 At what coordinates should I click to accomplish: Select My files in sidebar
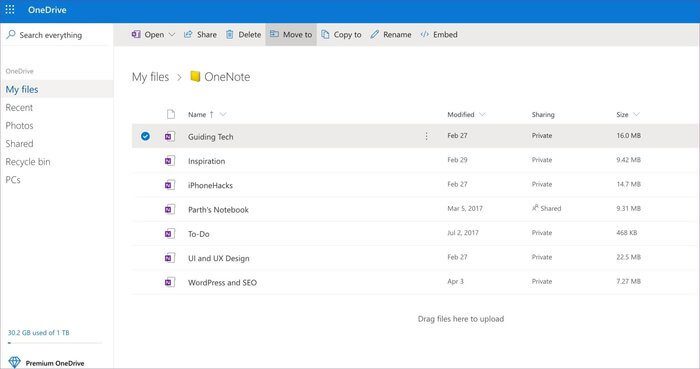[57, 89]
